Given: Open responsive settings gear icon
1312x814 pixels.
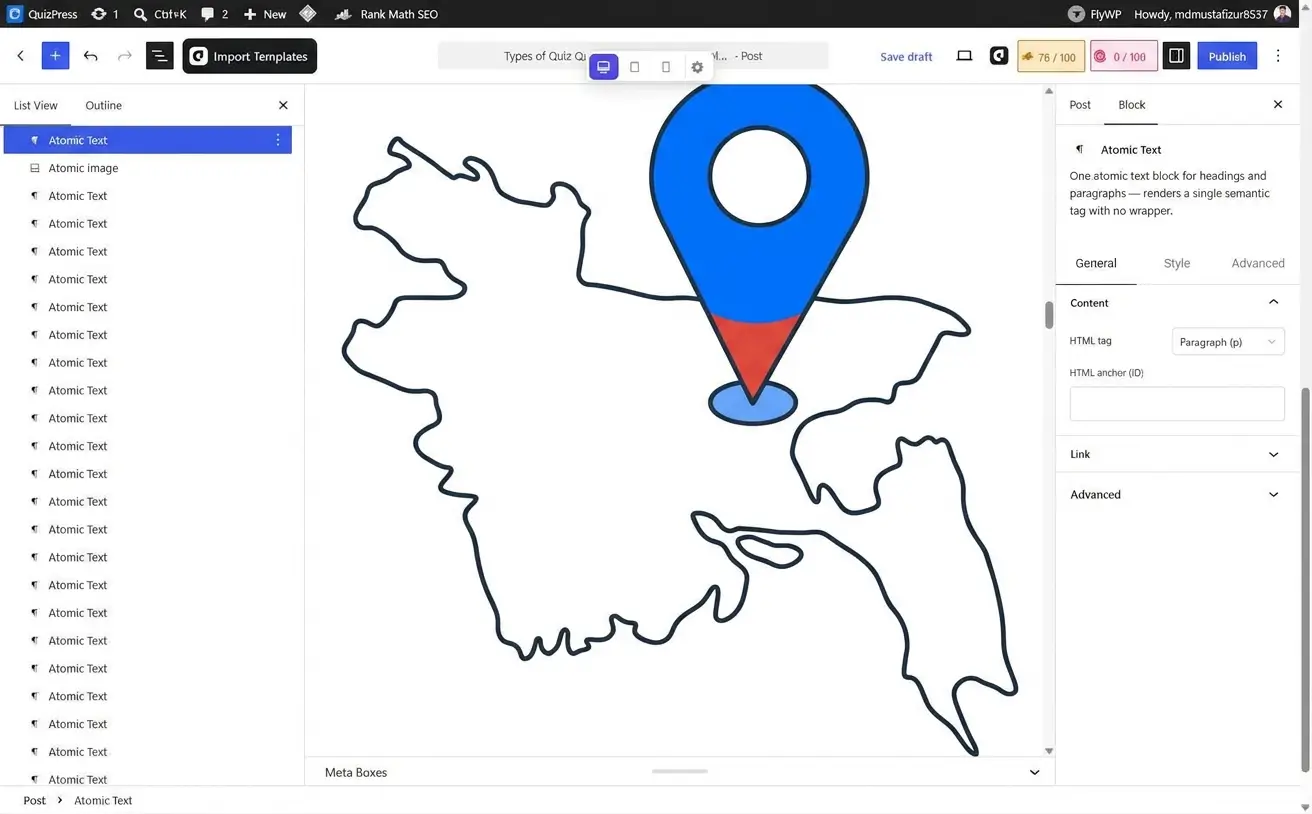Looking at the screenshot, I should pos(697,67).
